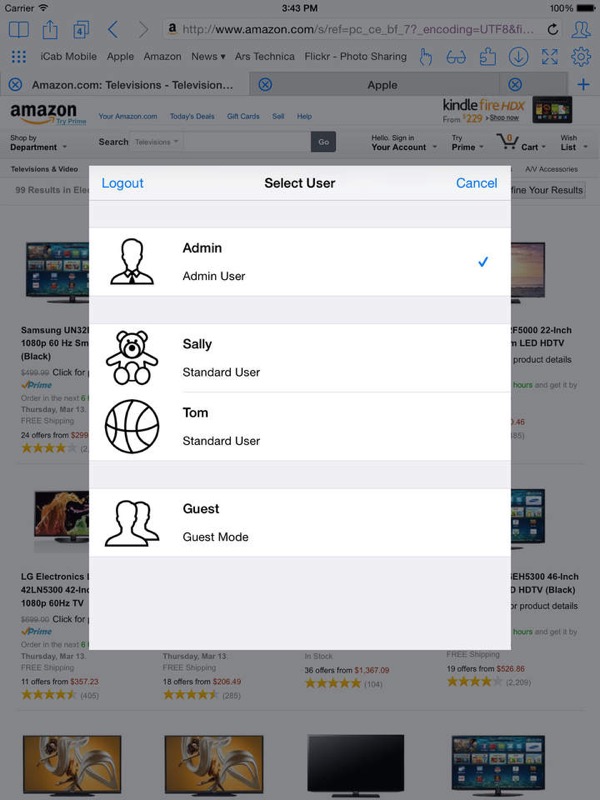
Task: Open the settings gear icon
Action: (x=581, y=57)
